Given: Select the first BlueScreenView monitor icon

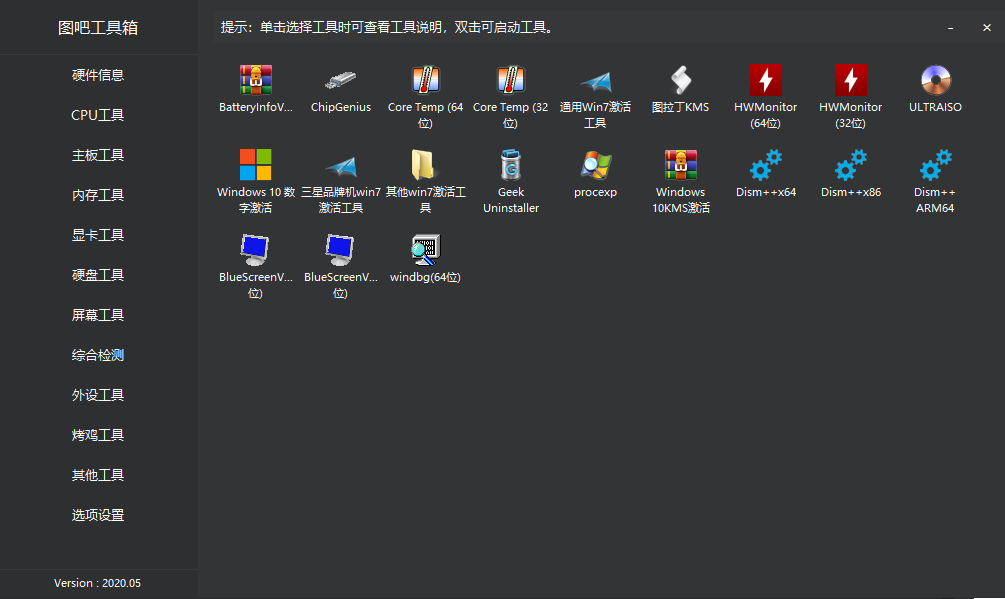Looking at the screenshot, I should 256,250.
